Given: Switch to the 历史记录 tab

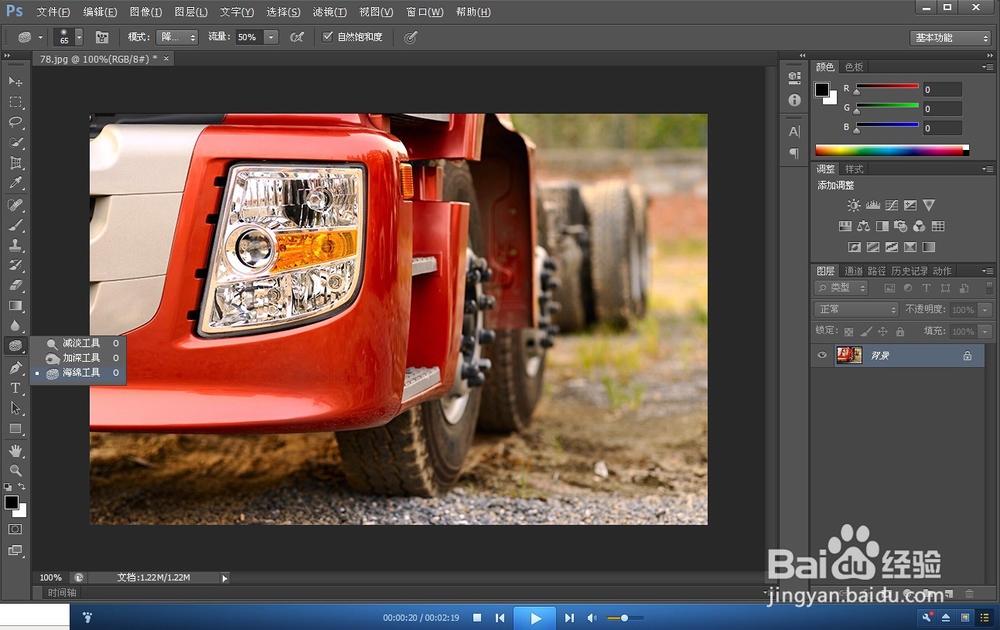Looking at the screenshot, I should pos(909,271).
